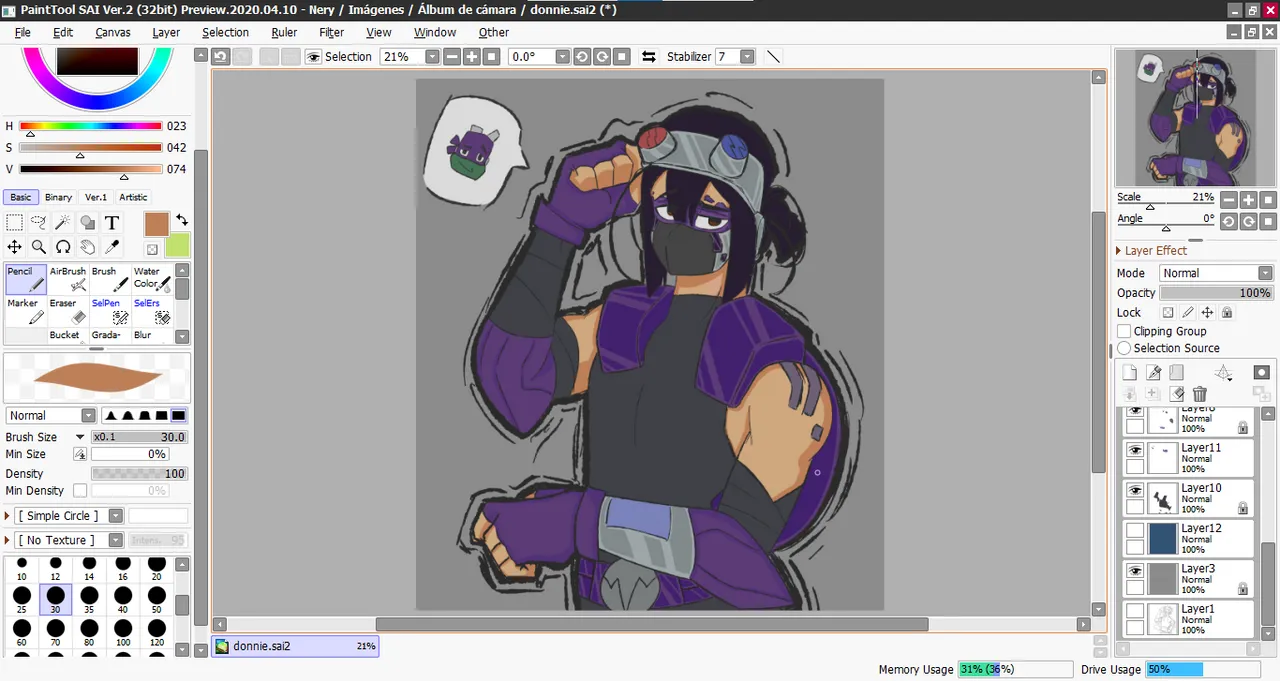Click the Undo button in toolbar
1280x681 pixels.
220,57
